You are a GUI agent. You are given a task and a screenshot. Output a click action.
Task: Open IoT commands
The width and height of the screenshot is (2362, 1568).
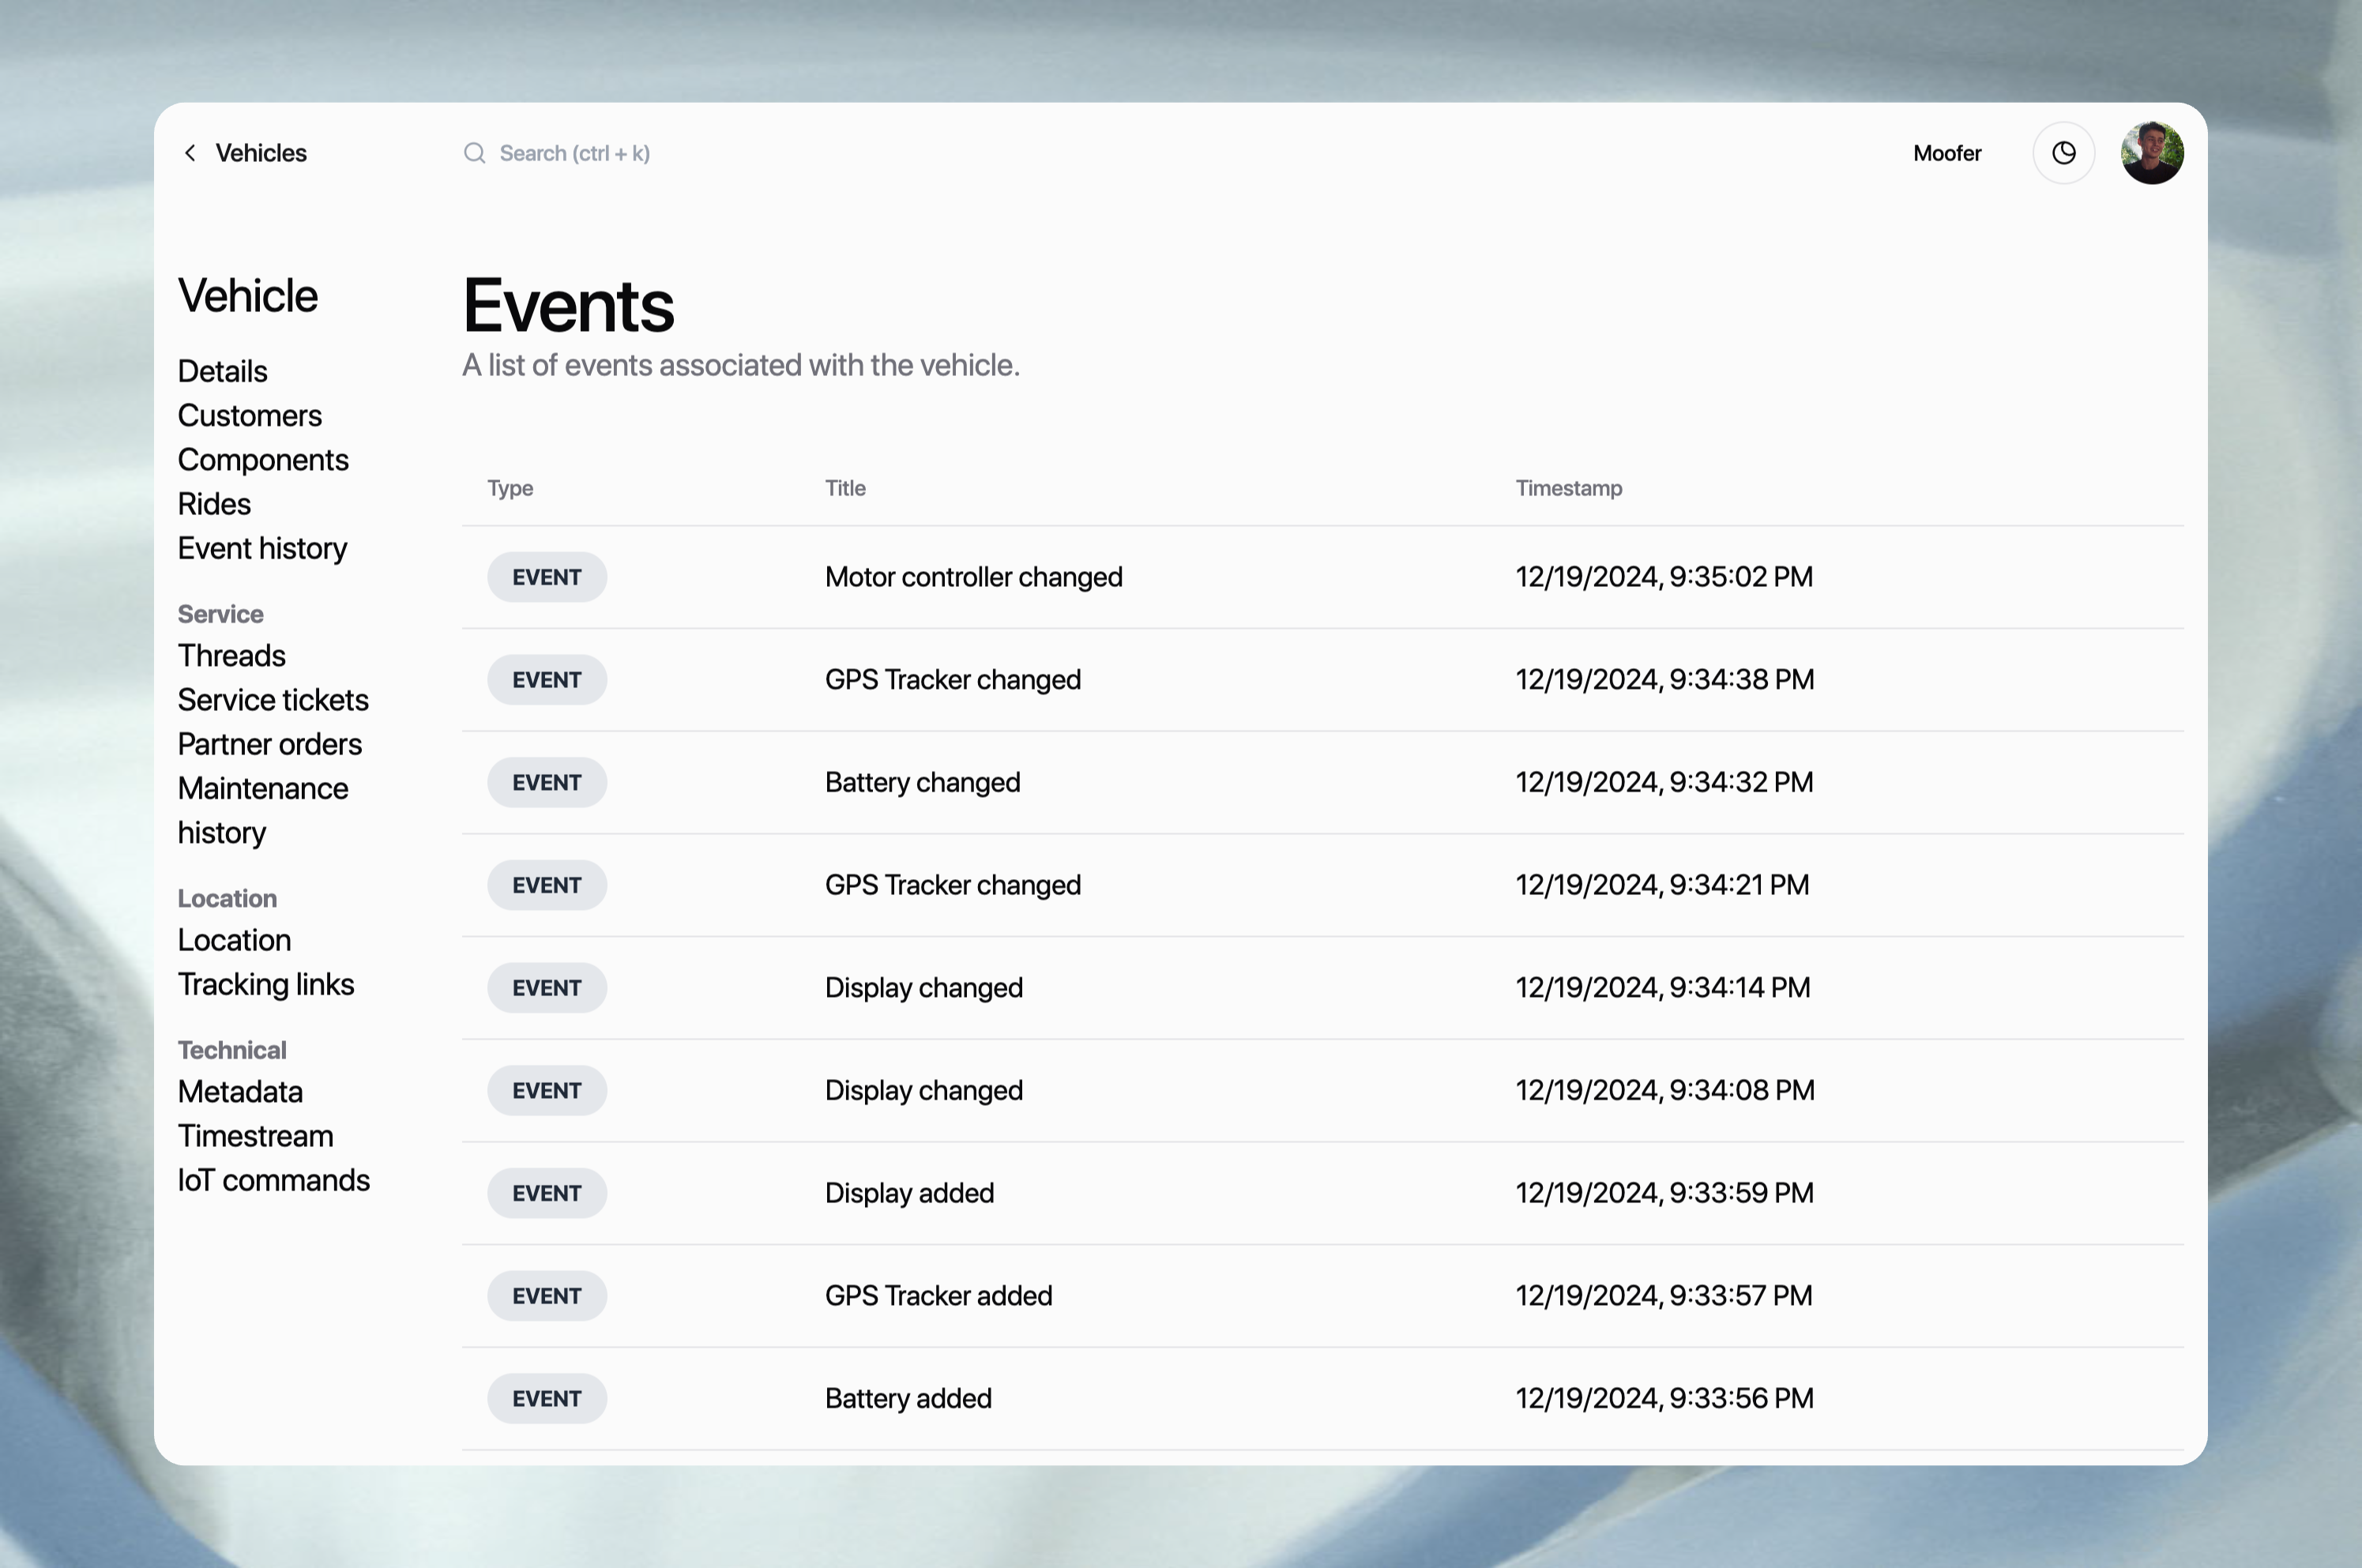(273, 1180)
